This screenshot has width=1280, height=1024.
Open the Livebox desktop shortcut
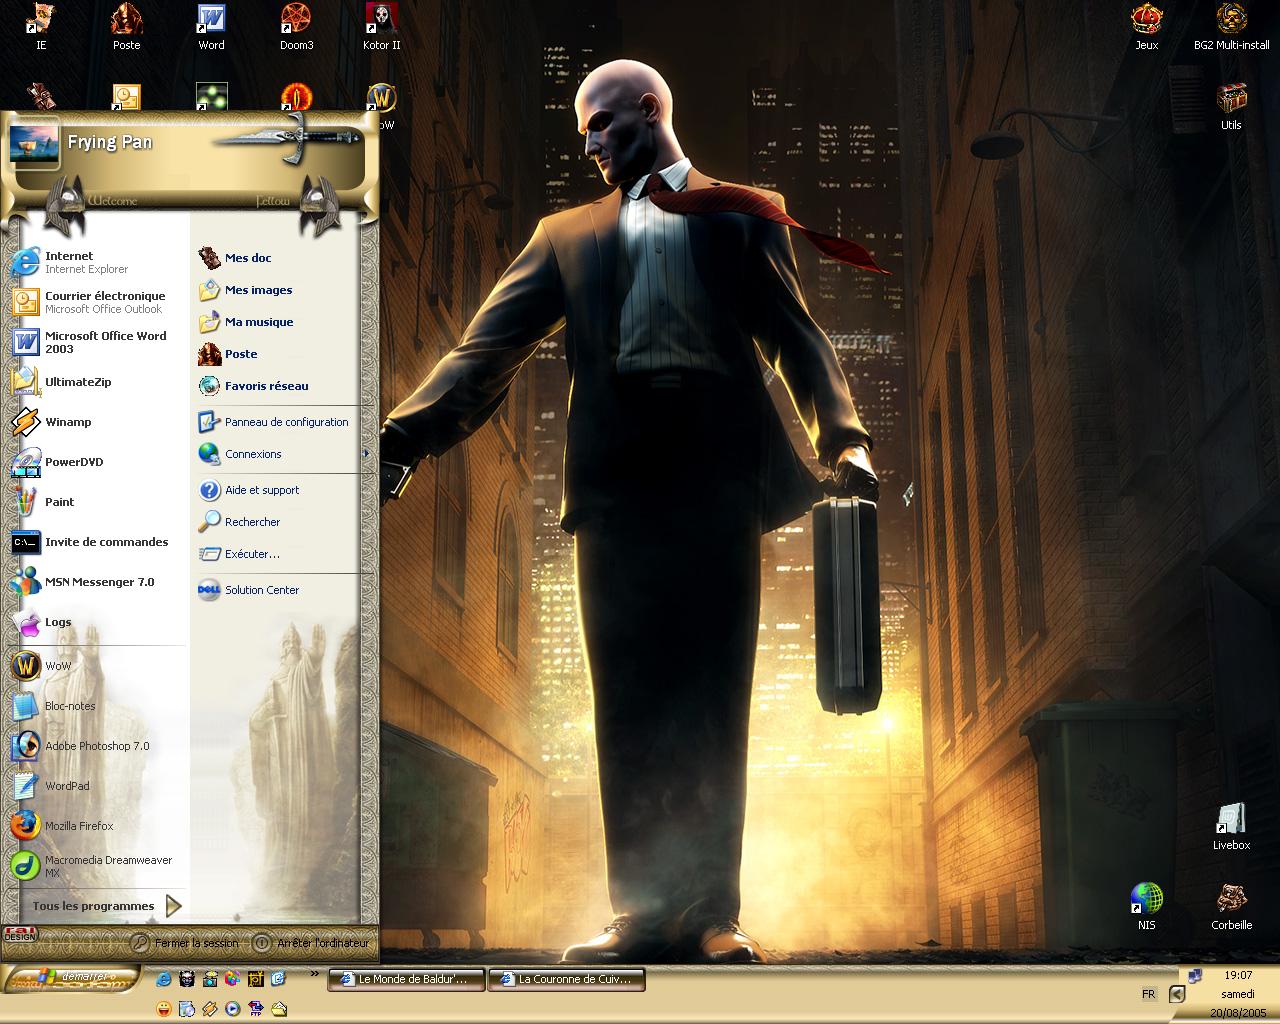coord(1231,827)
